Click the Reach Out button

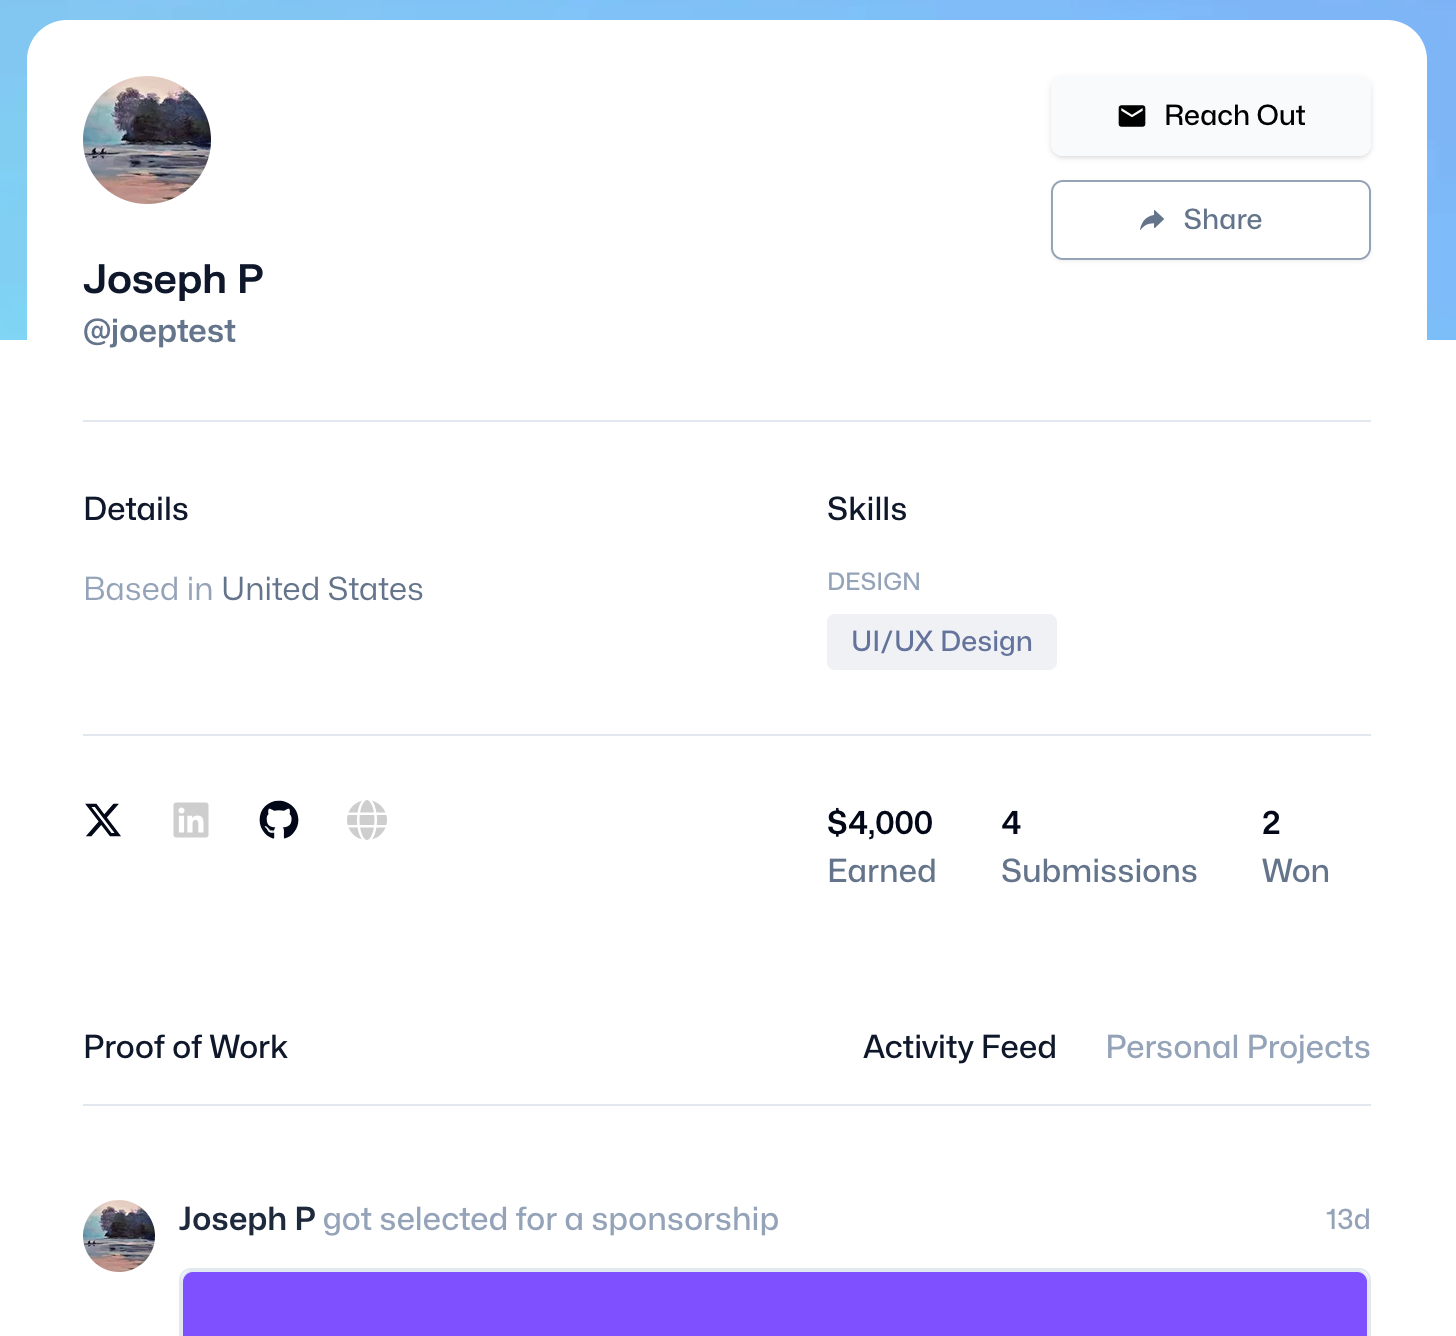pyautogui.click(x=1211, y=116)
